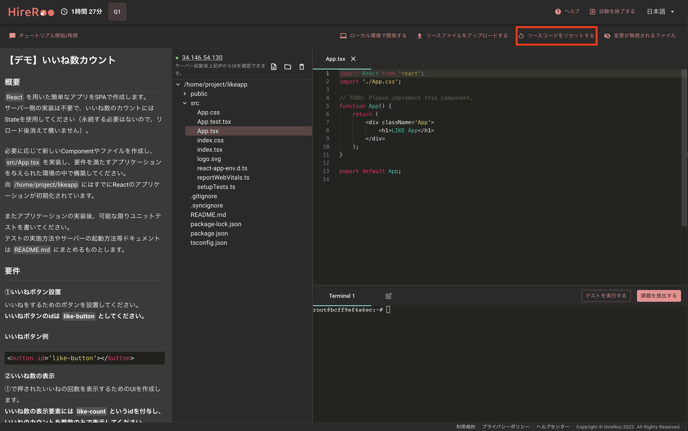The width and height of the screenshot is (688, 431).
Task: Open tsconfig.json file
Action: [208, 243]
